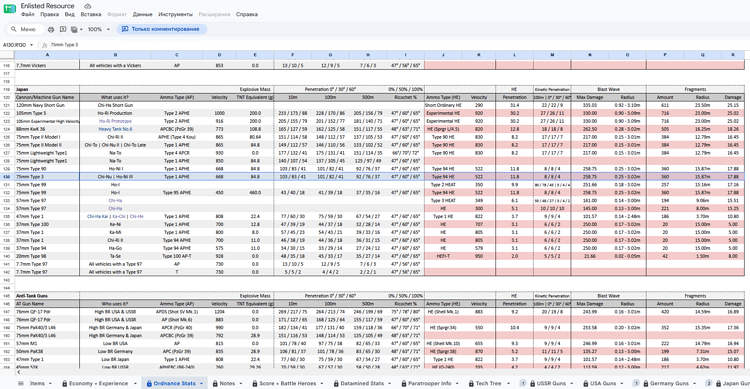Open the Score + Battle Heroes tab arrow
The width and height of the screenshot is (750, 389).
(x=322, y=383)
